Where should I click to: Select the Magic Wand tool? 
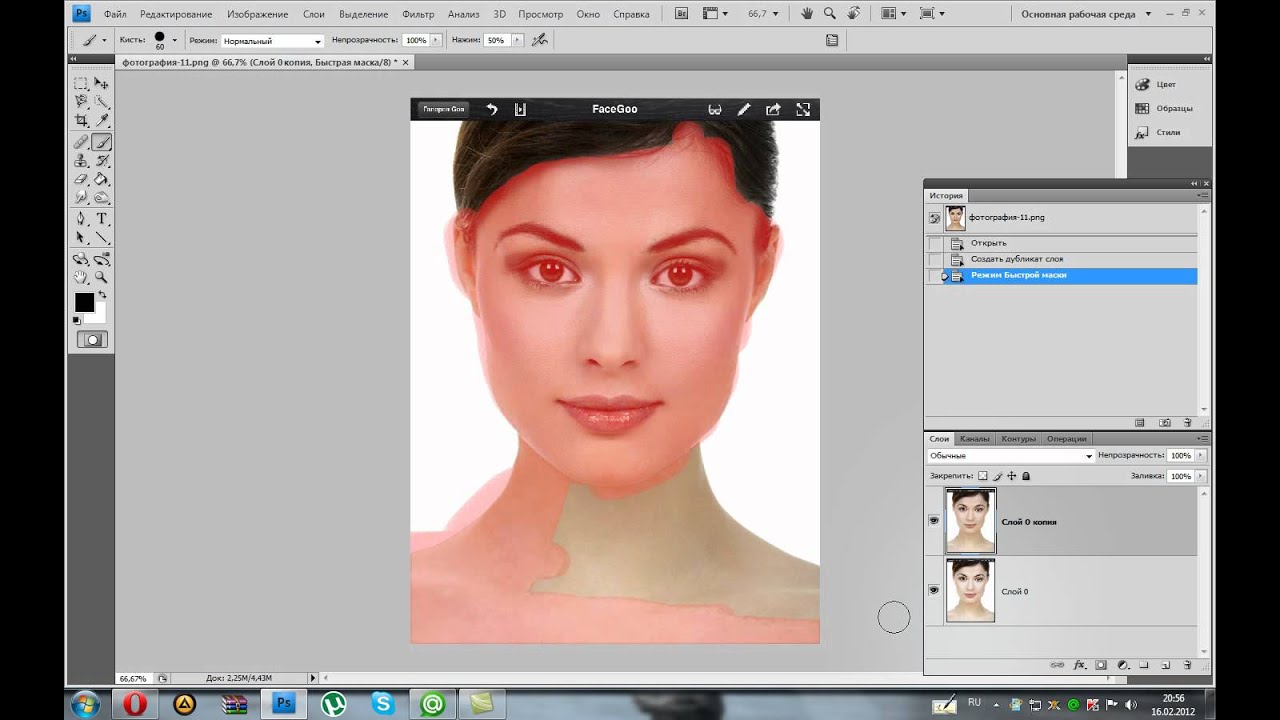tap(101, 102)
